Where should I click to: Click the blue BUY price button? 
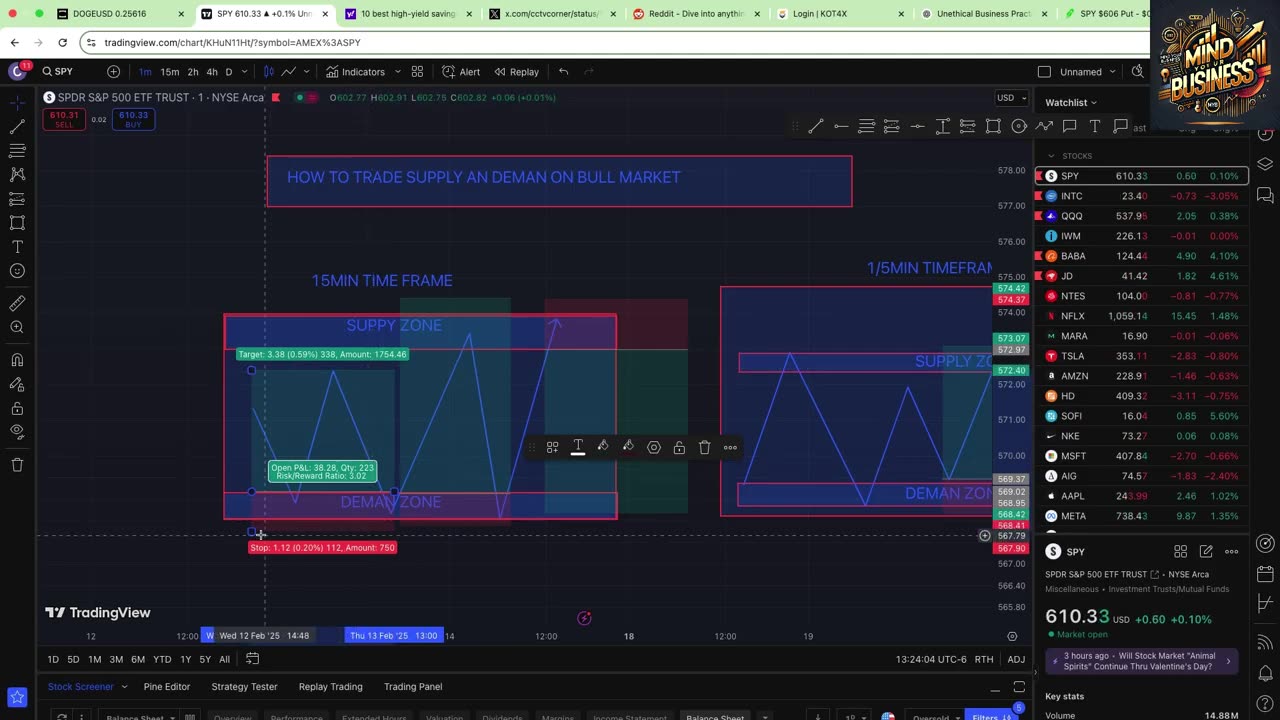(x=133, y=119)
